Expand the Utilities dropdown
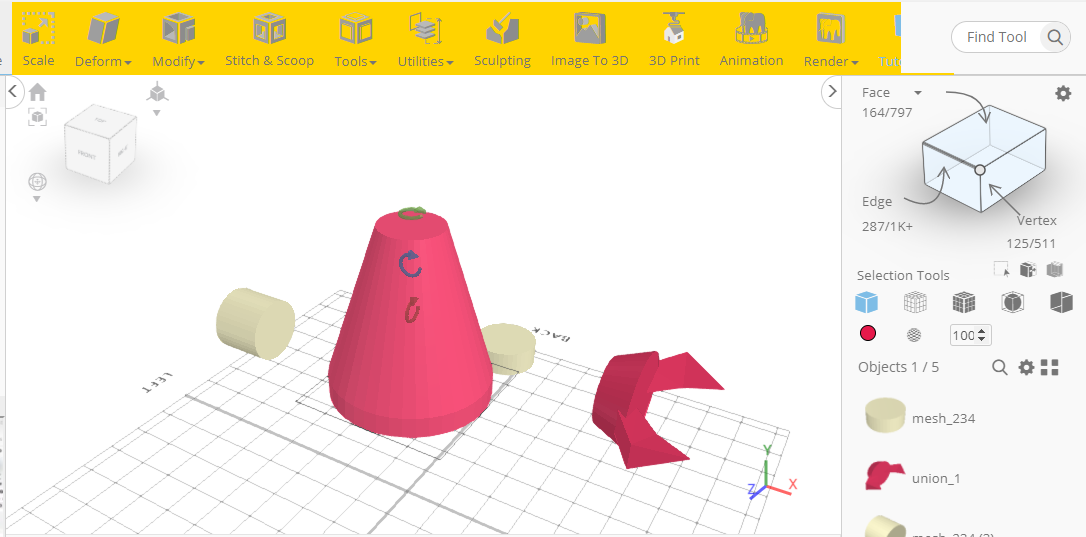The image size is (1086, 537). [x=425, y=40]
